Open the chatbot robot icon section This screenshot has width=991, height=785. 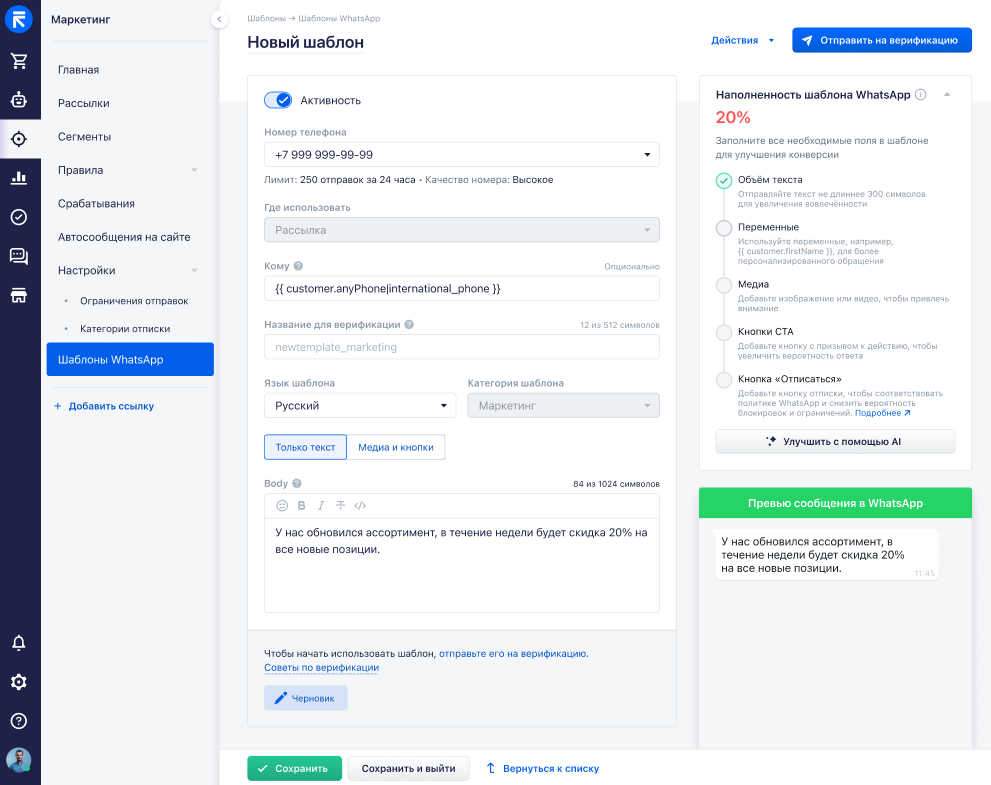coord(19,100)
